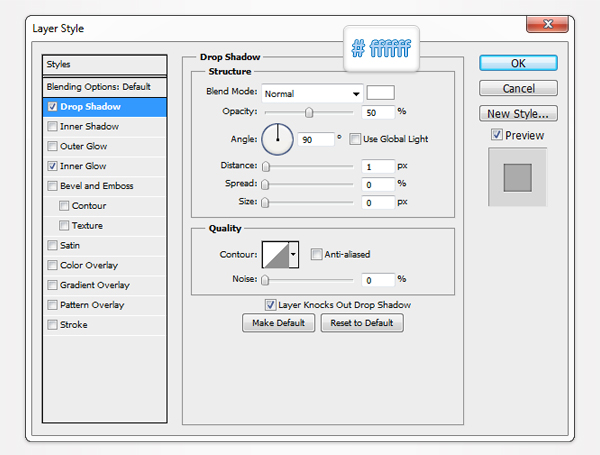This screenshot has height=455, width=600.
Task: Expand the Contour picker arrow
Action: [x=293, y=255]
